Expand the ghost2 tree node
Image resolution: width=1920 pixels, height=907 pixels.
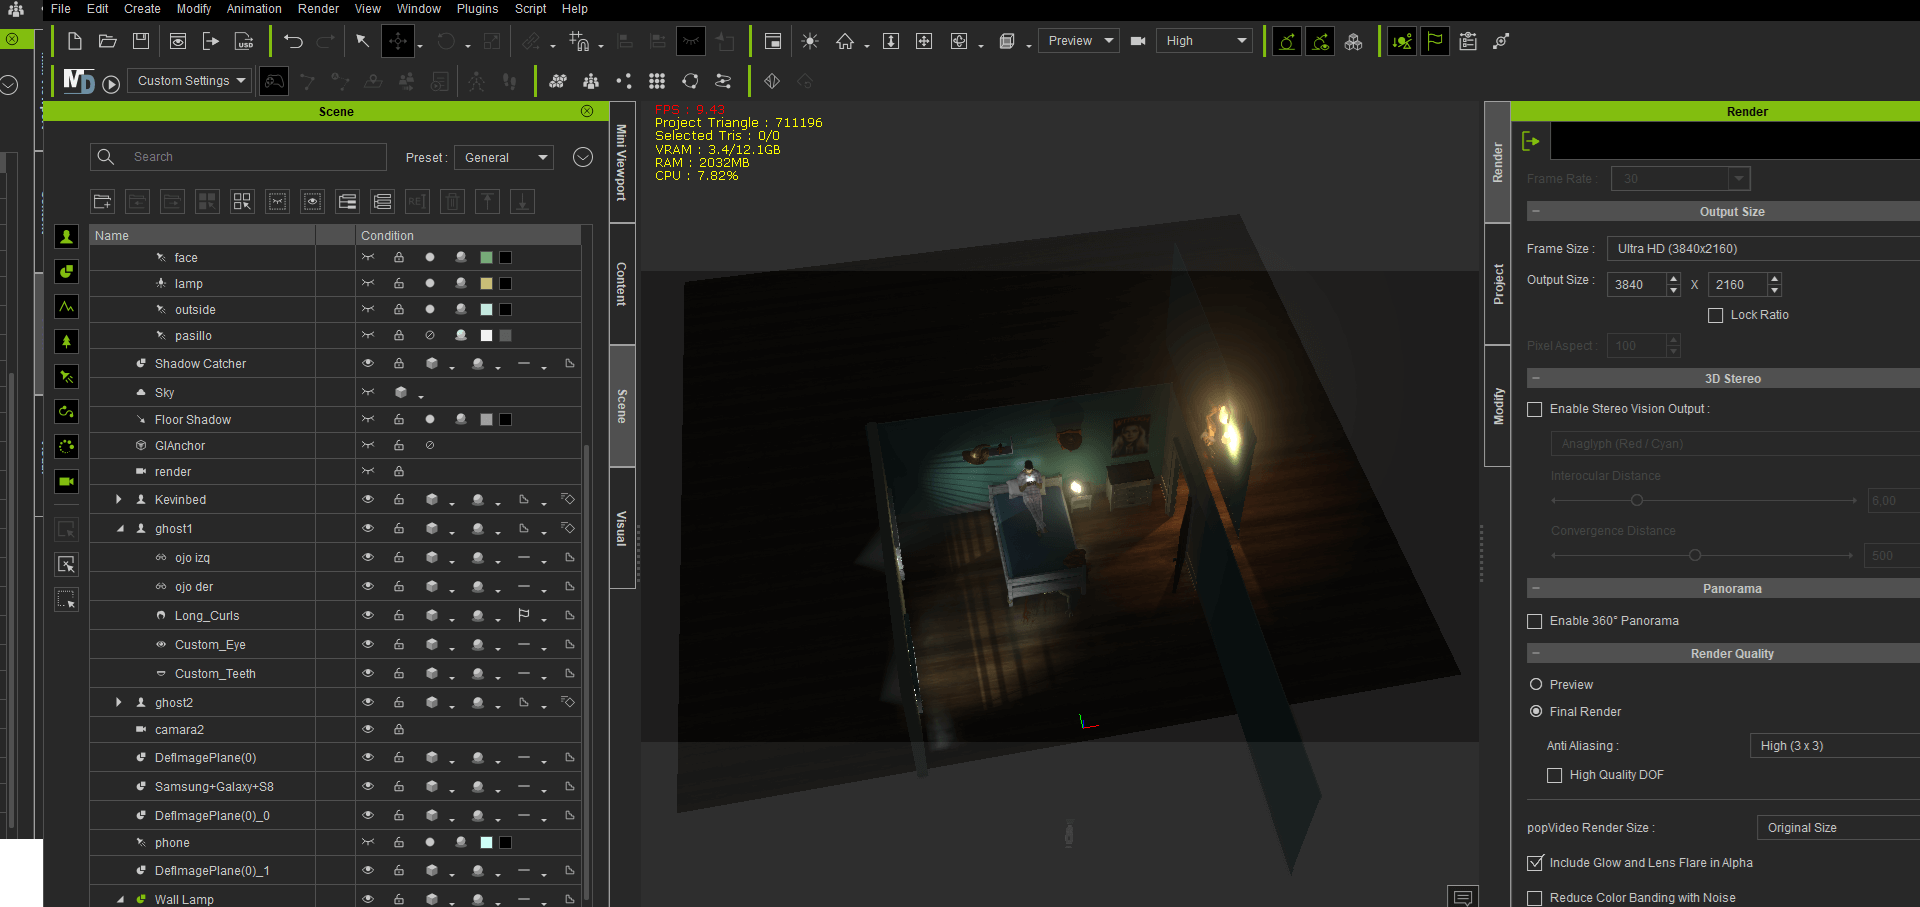click(x=119, y=702)
